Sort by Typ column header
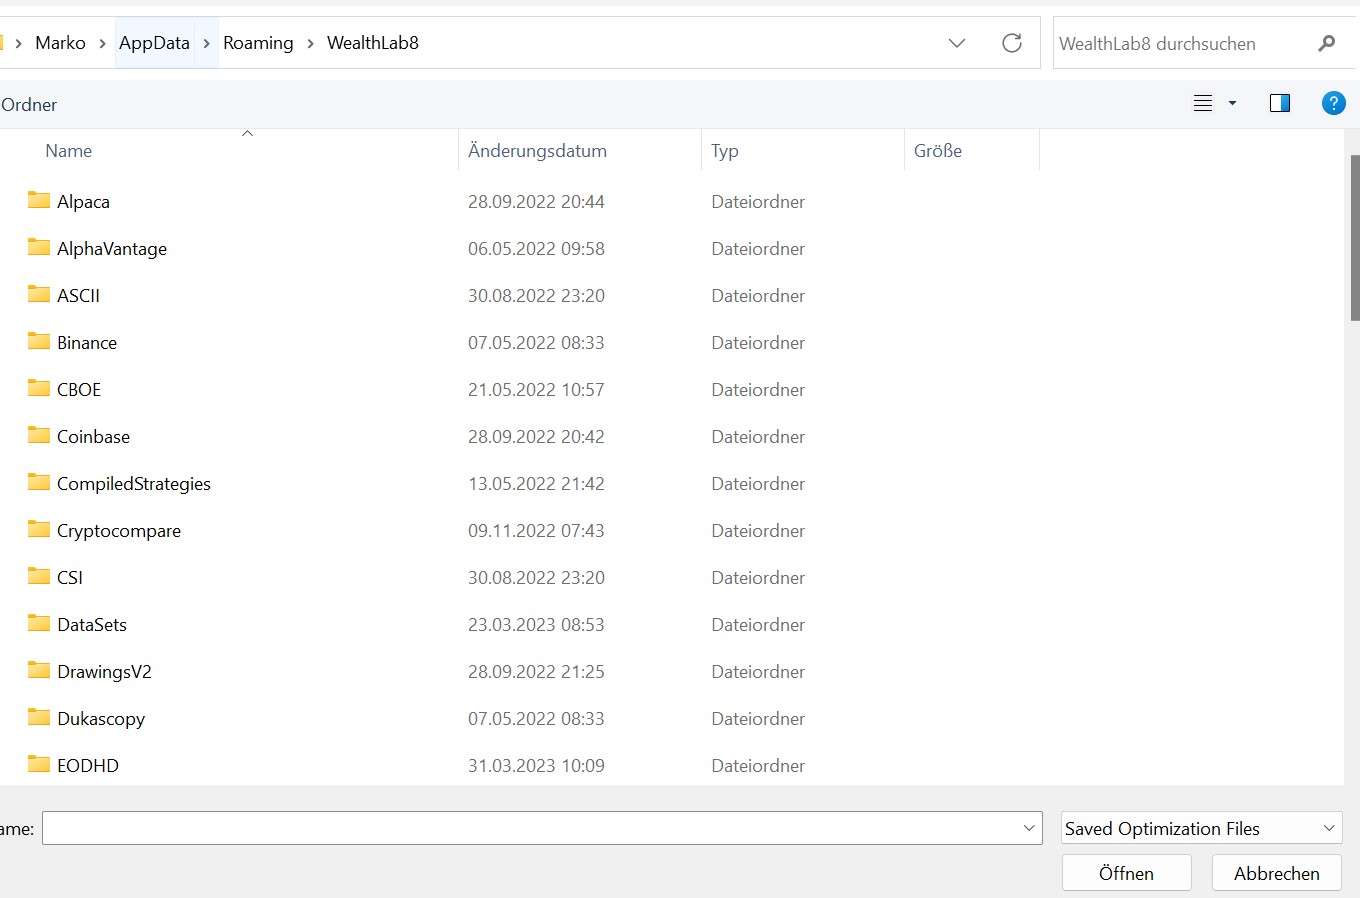1360x898 pixels. pyautogui.click(x=725, y=151)
